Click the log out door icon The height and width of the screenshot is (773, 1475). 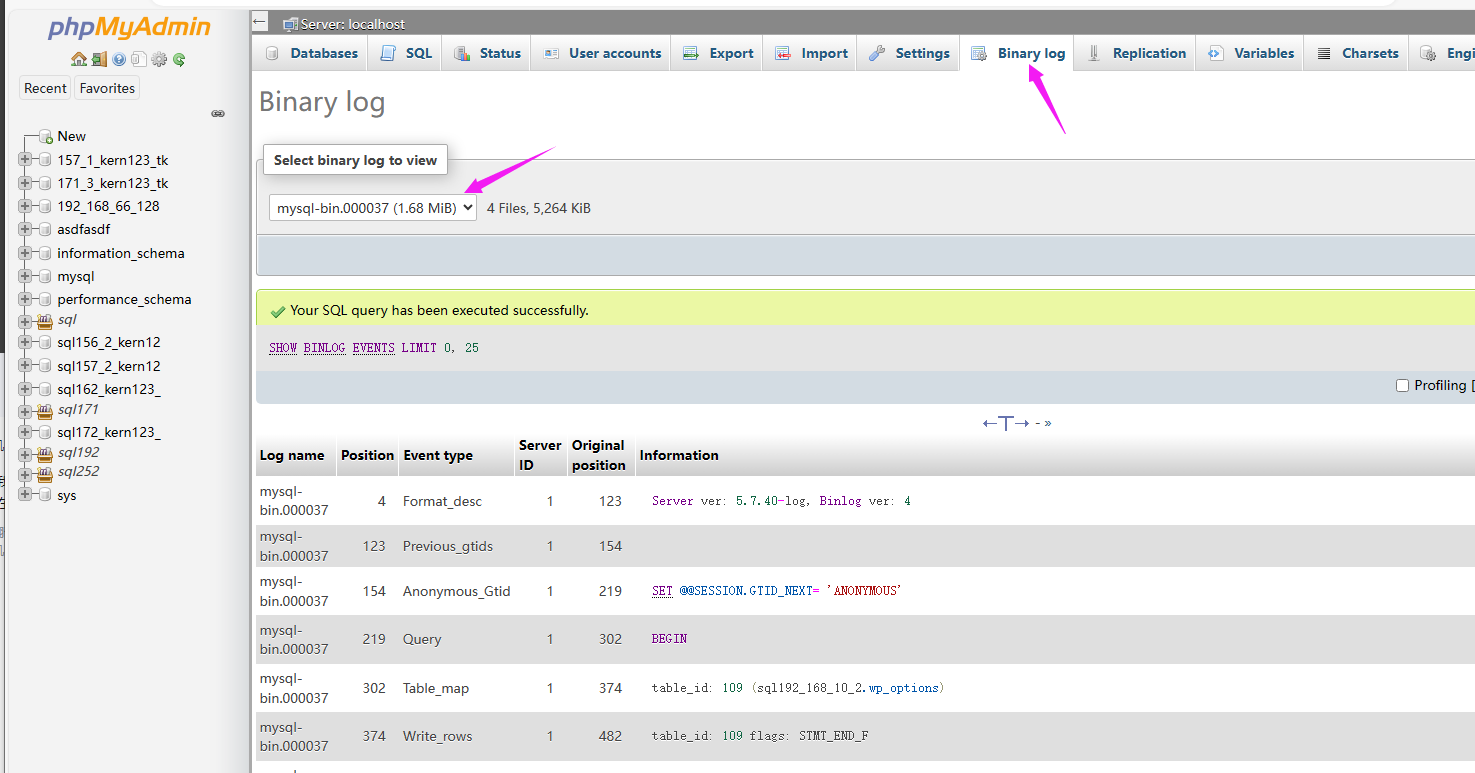tap(99, 59)
